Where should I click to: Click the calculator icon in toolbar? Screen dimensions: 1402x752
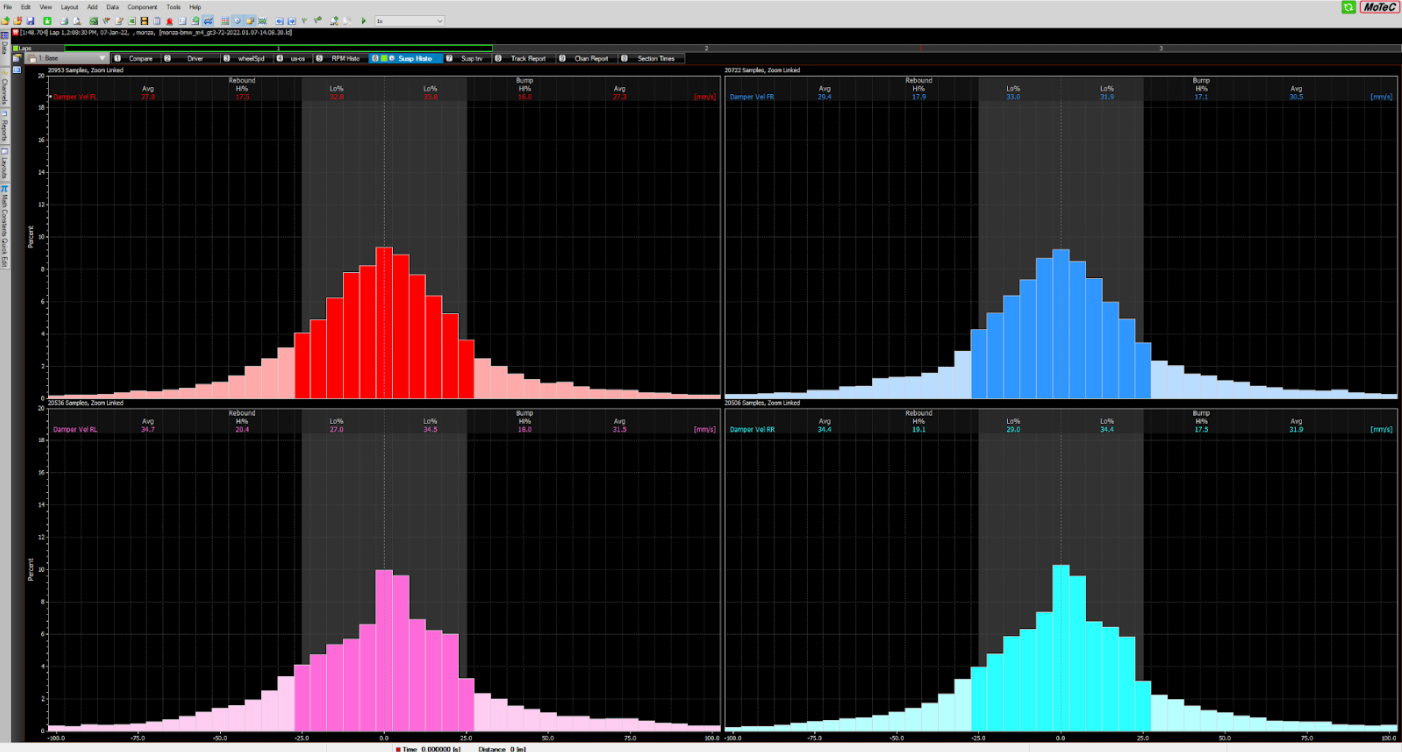[157, 21]
